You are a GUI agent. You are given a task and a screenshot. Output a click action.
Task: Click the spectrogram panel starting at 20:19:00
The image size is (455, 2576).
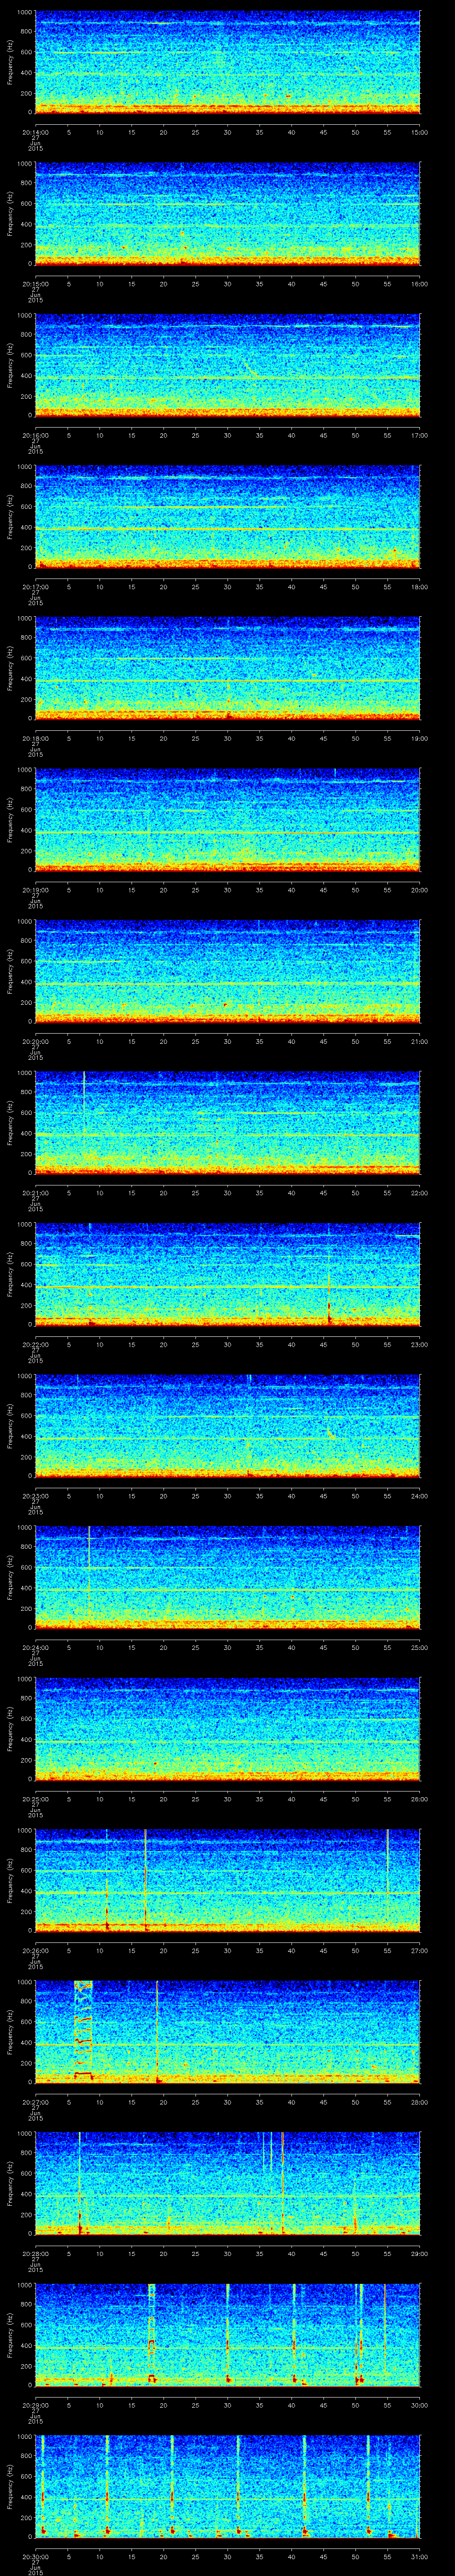[x=228, y=820]
